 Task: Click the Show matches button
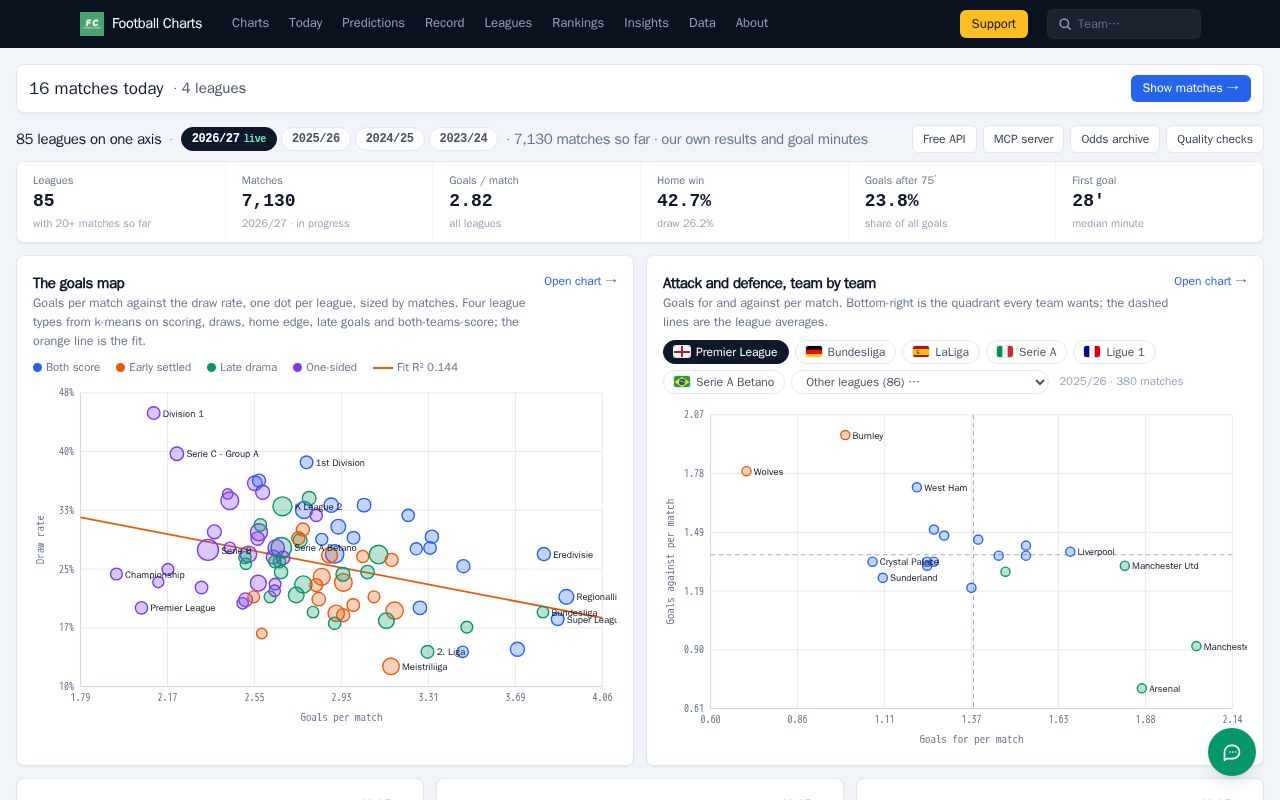coord(1191,88)
